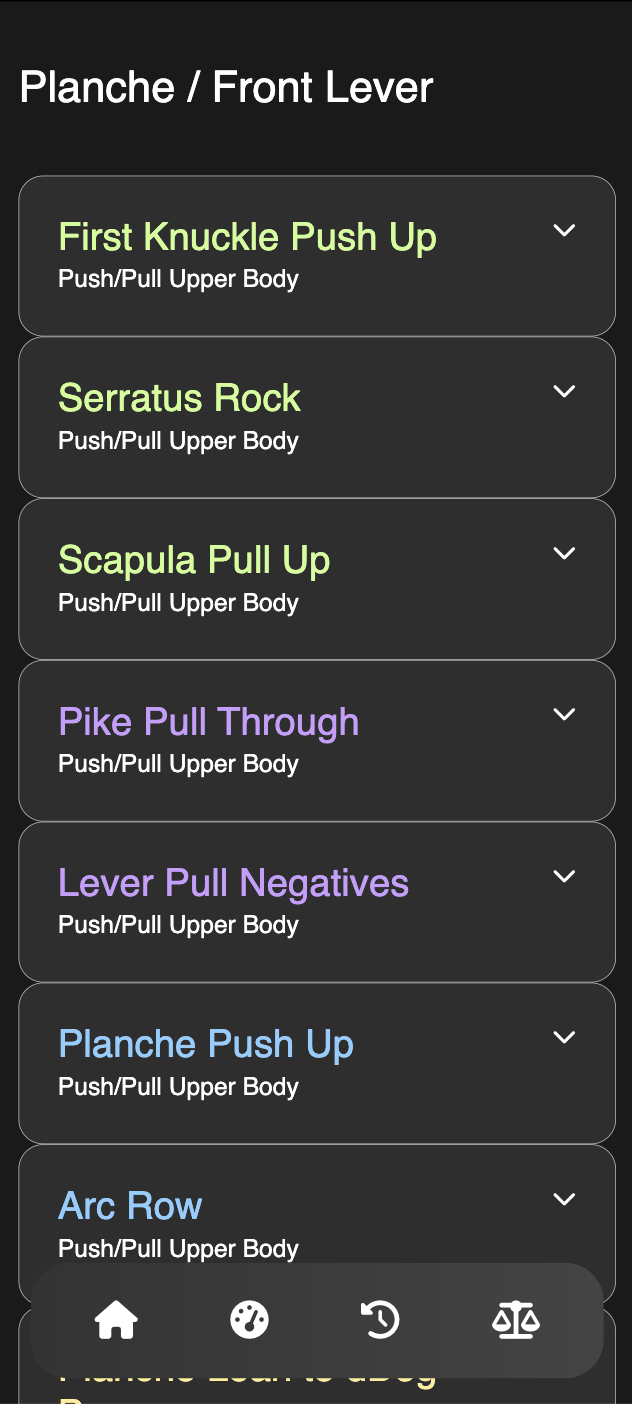632x1404 pixels.
Task: Open the Pike Pull Through exercise title
Action: coord(208,722)
